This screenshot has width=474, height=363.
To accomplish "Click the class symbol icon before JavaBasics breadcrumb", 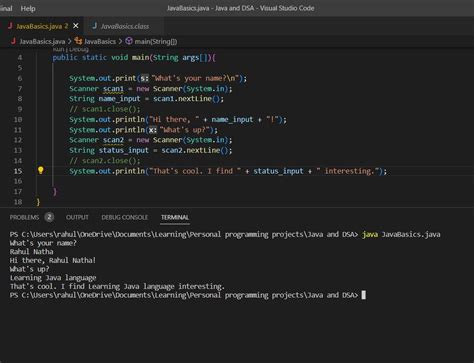I will pos(78,41).
